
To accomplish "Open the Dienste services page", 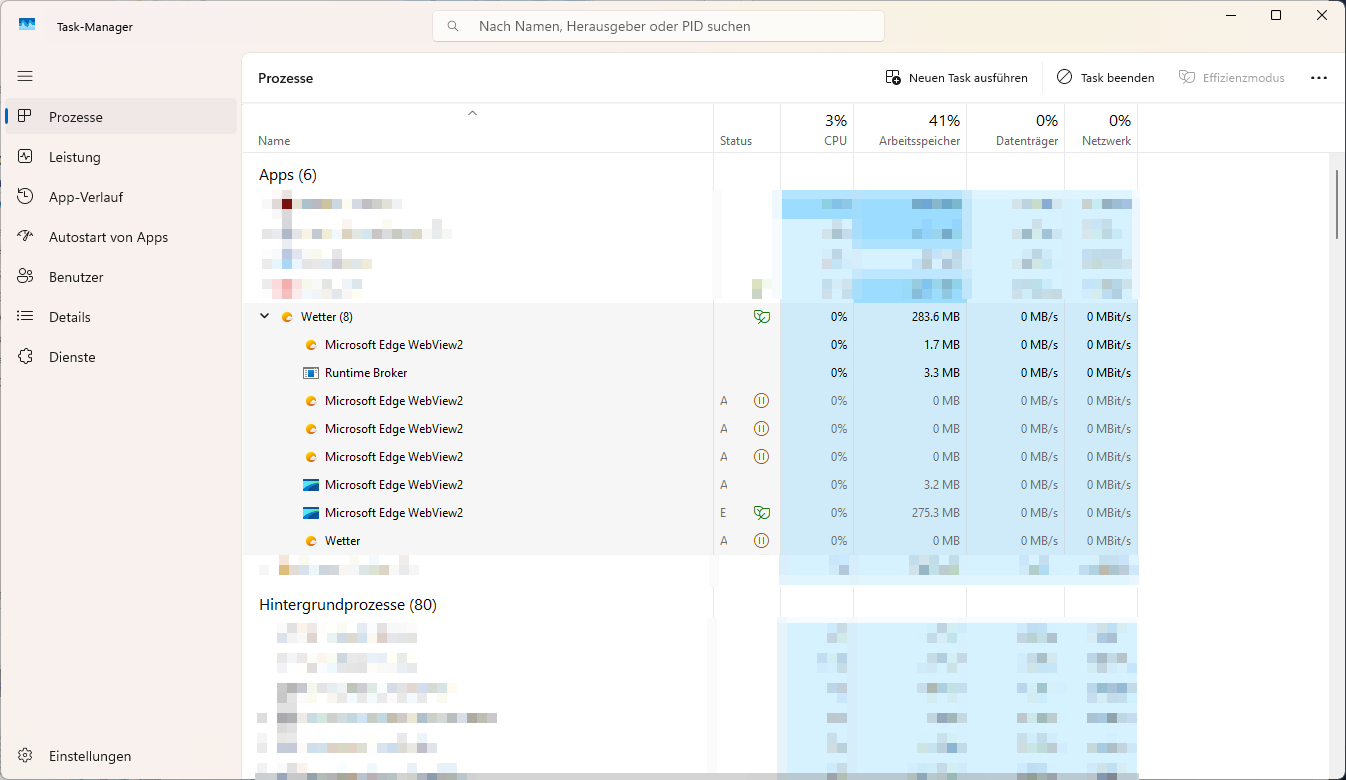I will (x=120, y=357).
